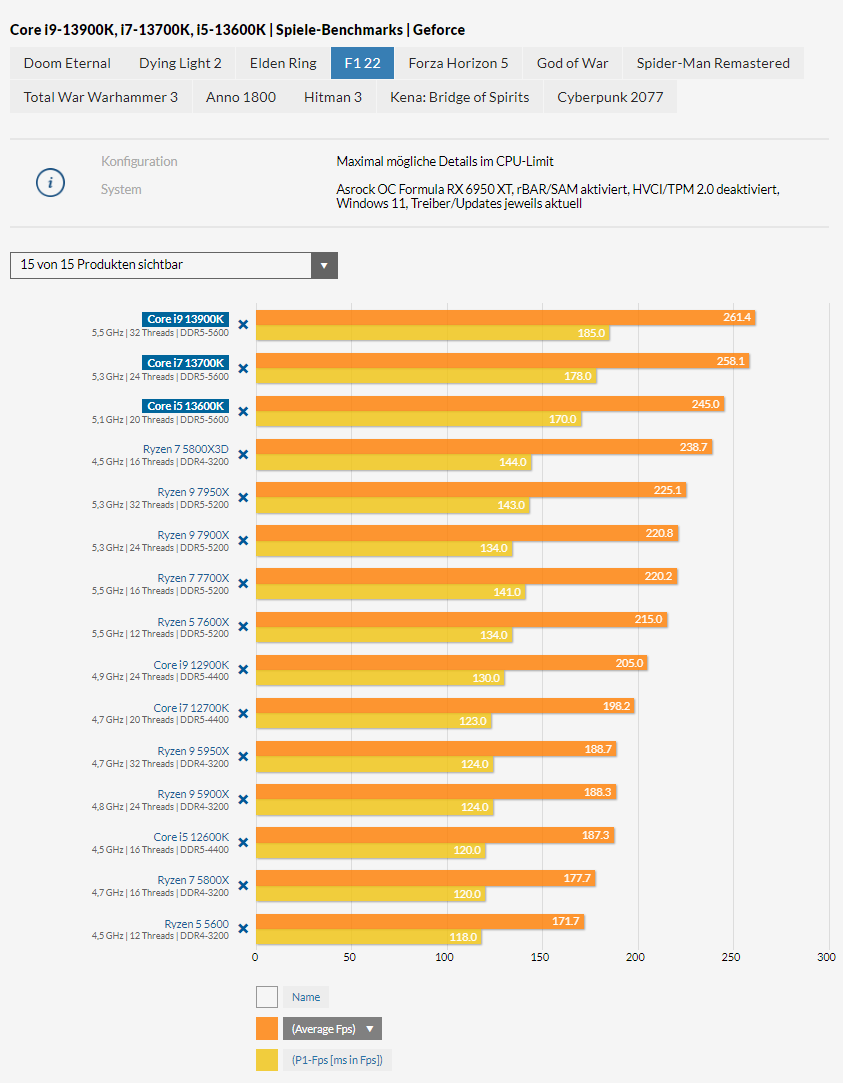Open the Ryzen 9 7900X link
This screenshot has height=1083, width=846.
pos(193,535)
